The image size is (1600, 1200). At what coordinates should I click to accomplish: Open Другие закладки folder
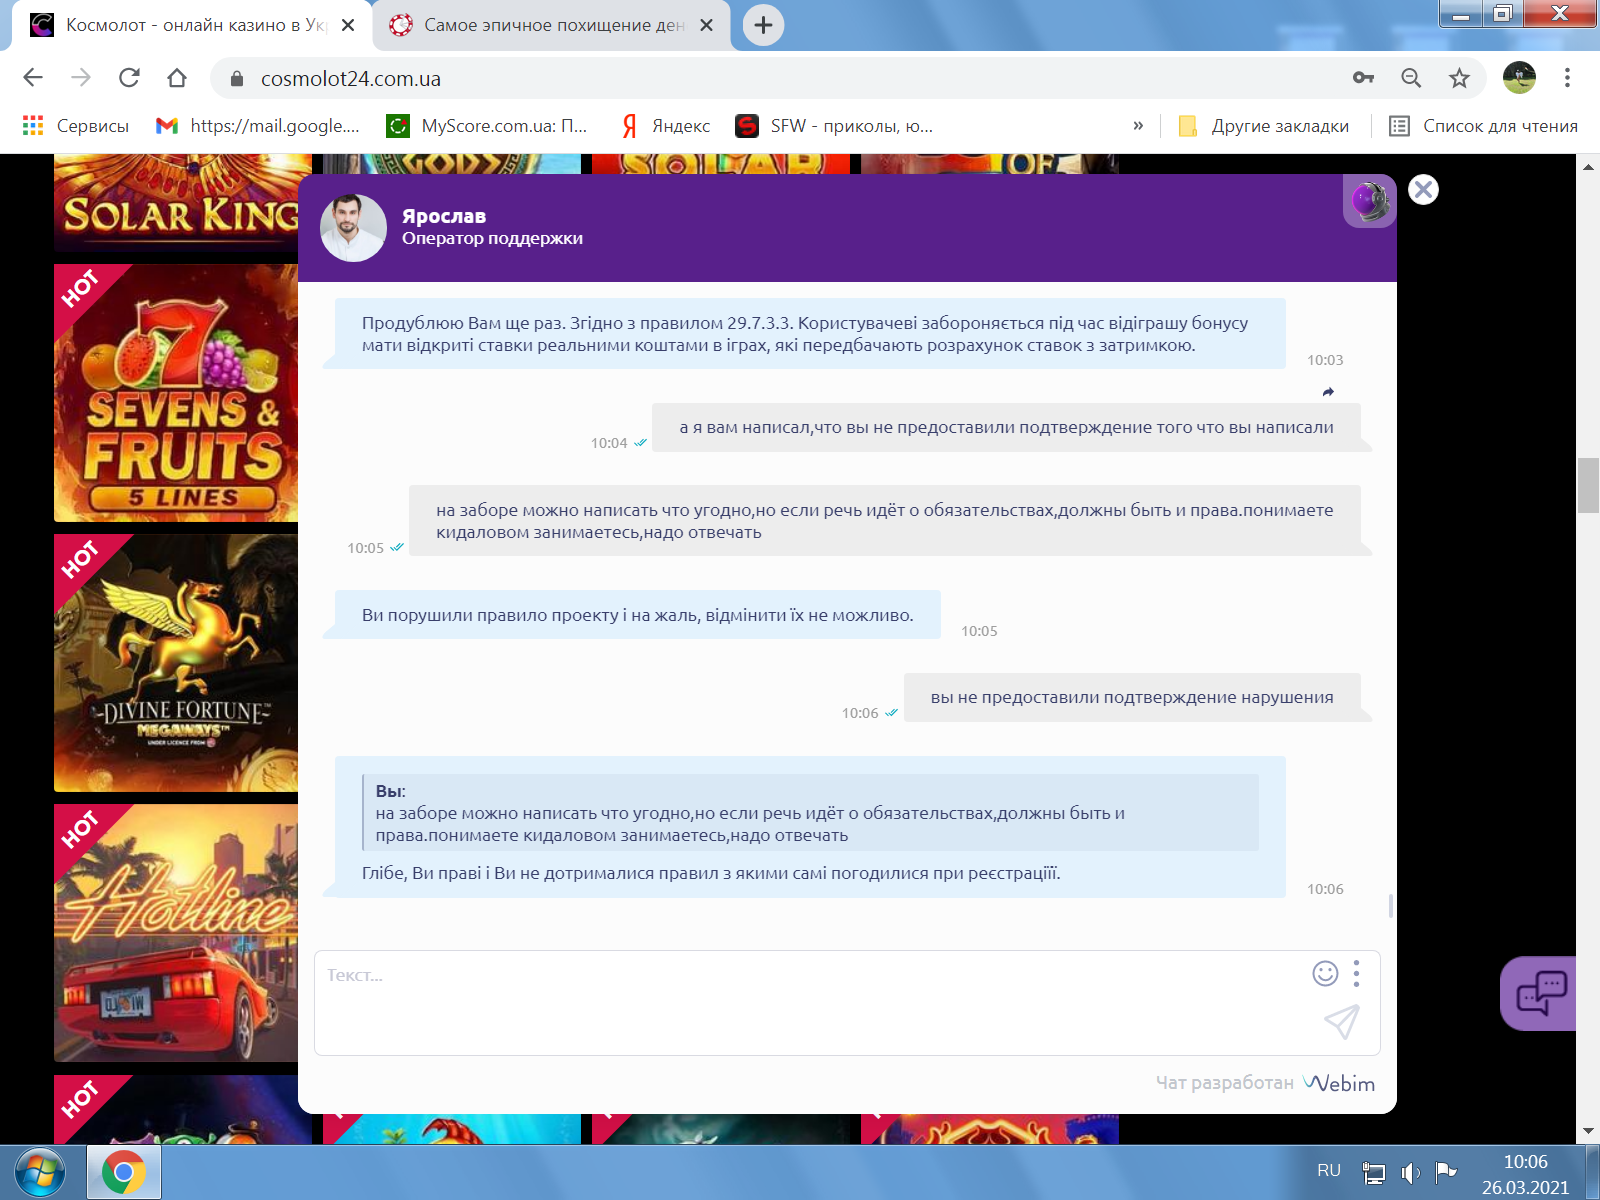[x=1264, y=126]
